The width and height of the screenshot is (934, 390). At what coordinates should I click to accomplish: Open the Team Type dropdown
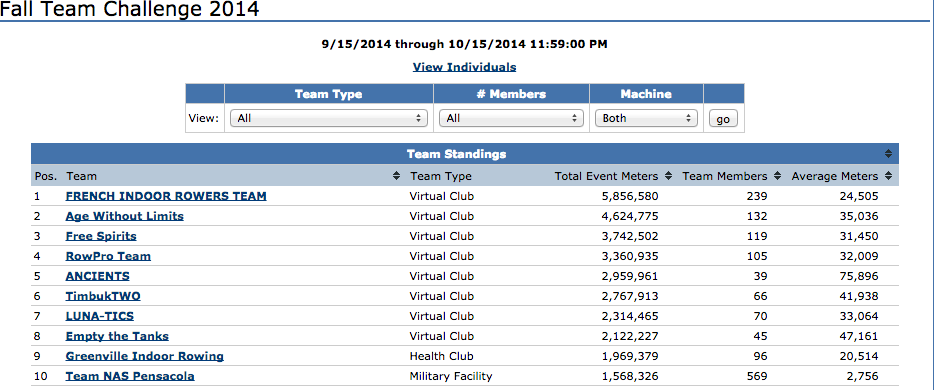click(x=329, y=118)
